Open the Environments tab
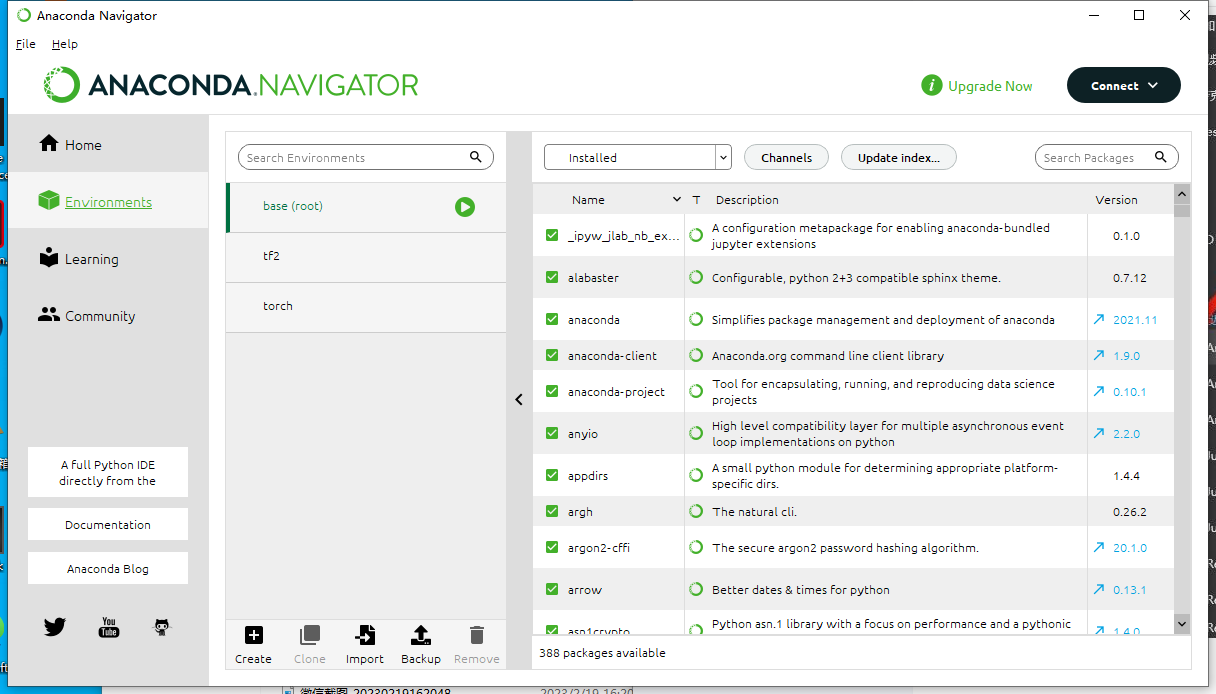1216x694 pixels. coord(109,202)
